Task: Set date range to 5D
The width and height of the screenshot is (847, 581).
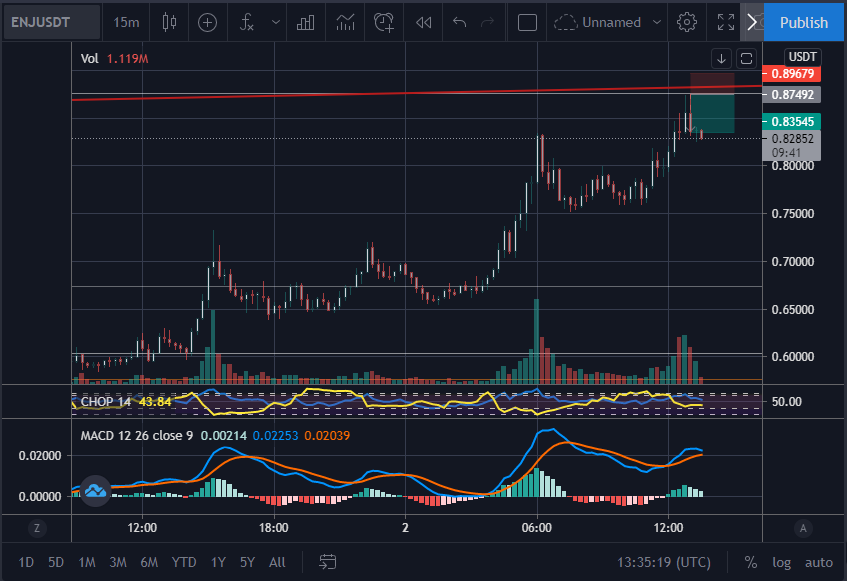Action: point(56,562)
